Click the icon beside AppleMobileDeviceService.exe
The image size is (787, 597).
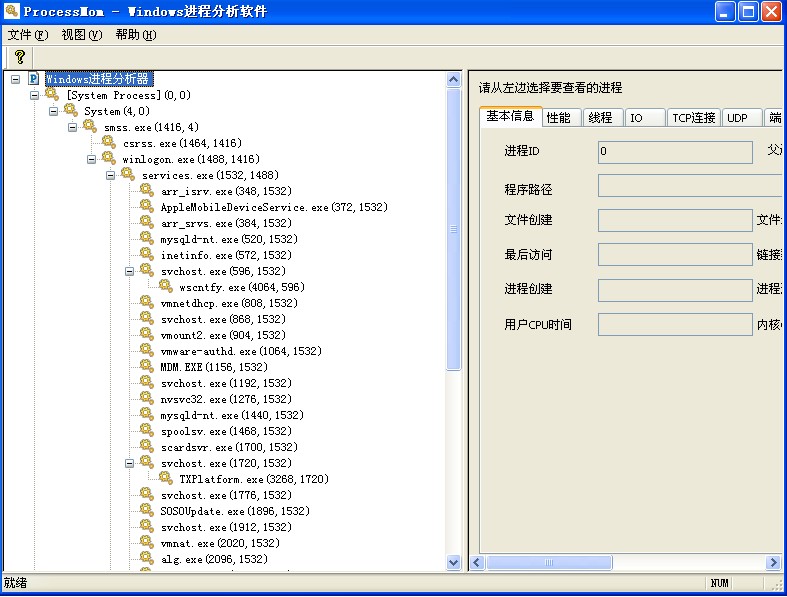[148, 207]
